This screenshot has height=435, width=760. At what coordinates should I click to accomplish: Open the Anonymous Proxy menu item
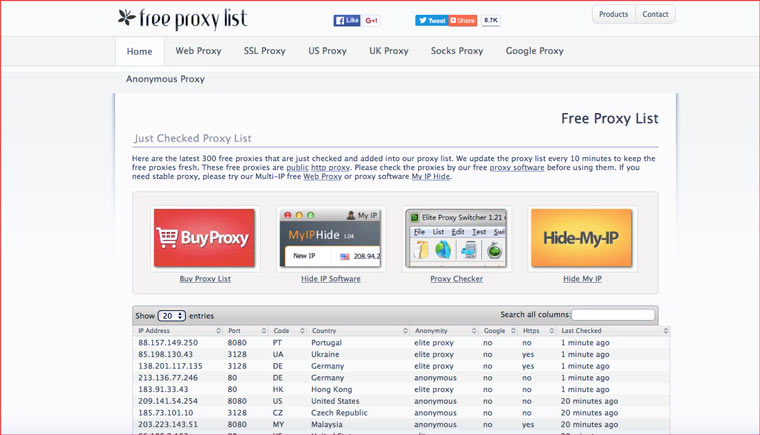pos(165,79)
